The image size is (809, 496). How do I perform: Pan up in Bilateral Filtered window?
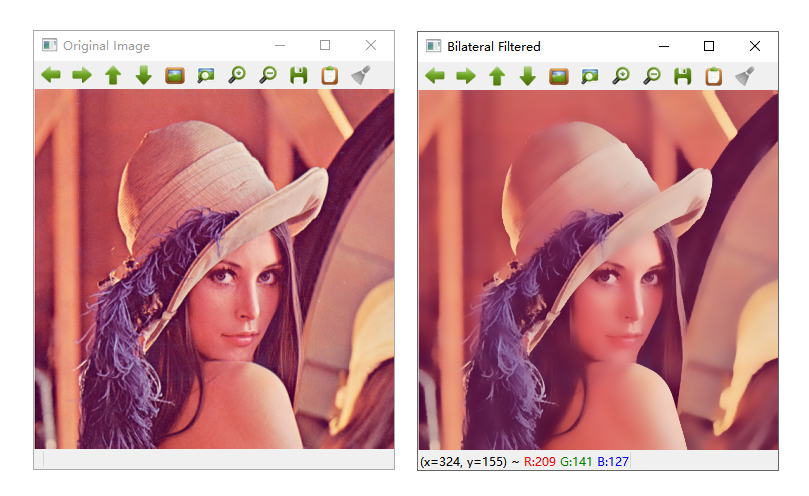point(497,76)
